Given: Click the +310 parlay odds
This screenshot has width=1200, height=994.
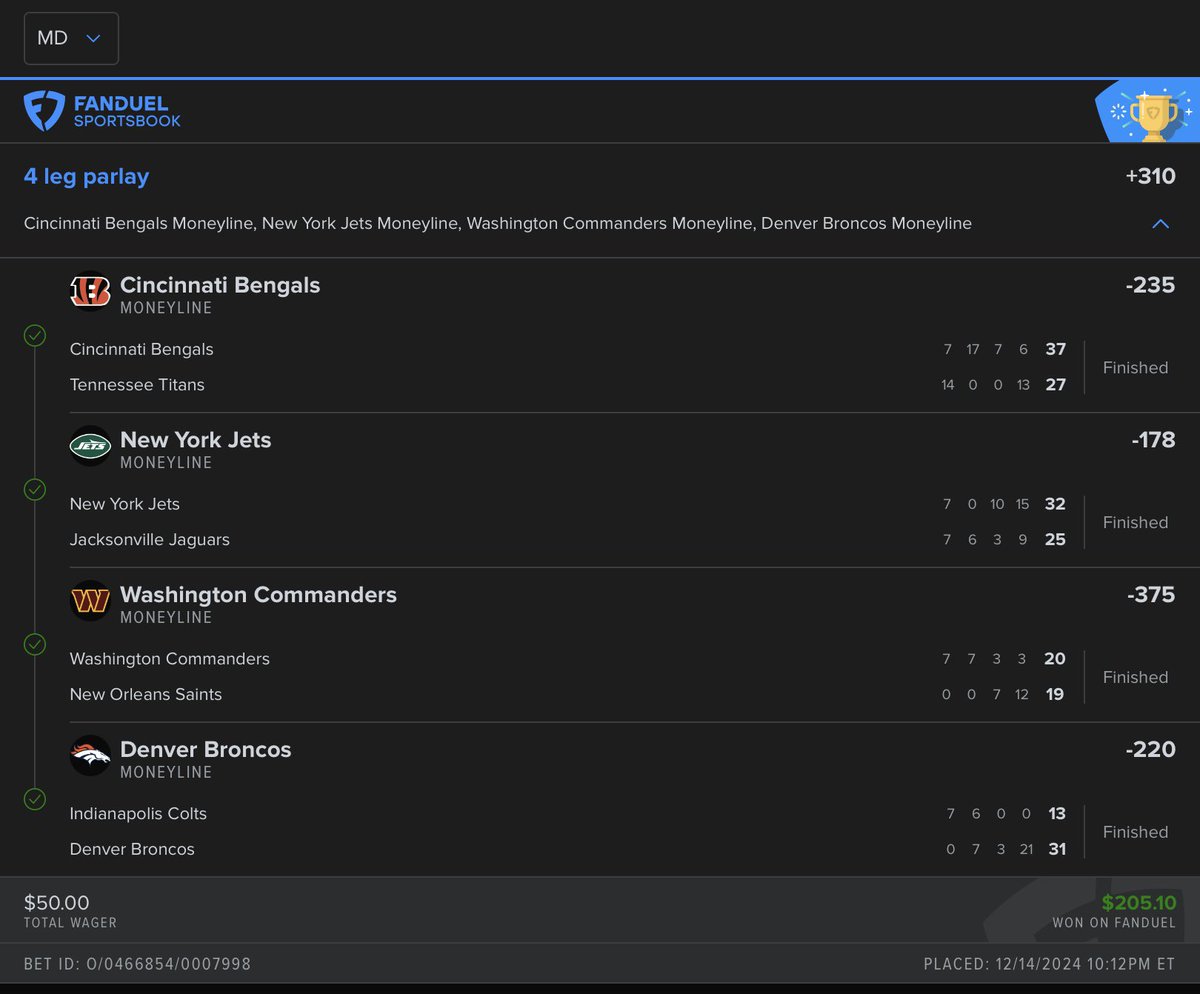Looking at the screenshot, I should tap(1150, 177).
